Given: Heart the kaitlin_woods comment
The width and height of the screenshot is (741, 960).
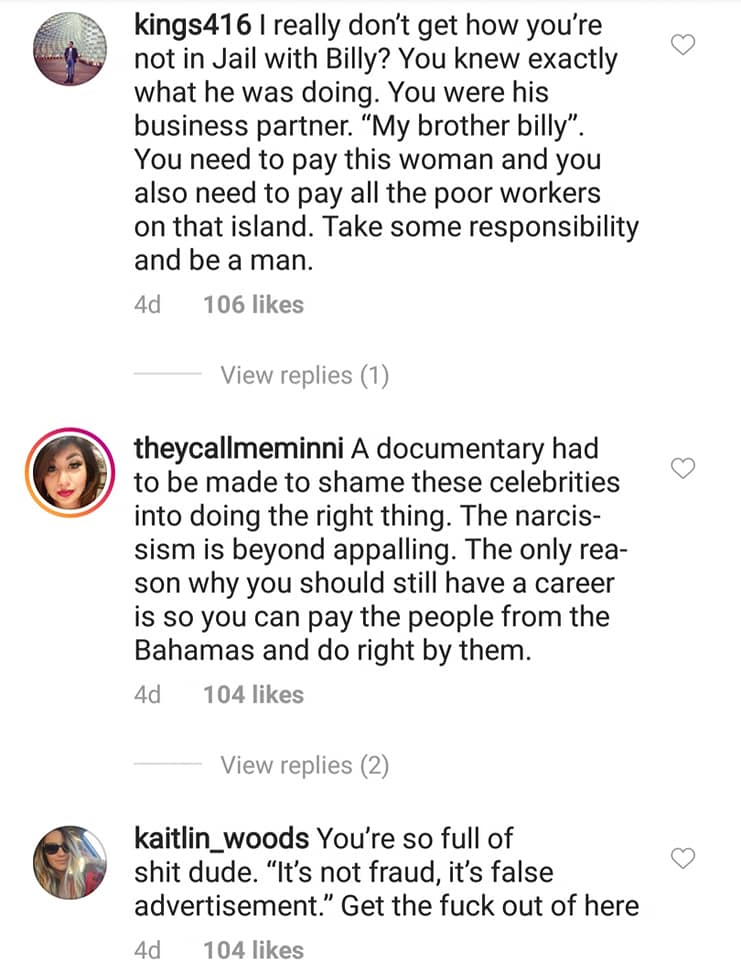Looking at the screenshot, I should (683, 858).
